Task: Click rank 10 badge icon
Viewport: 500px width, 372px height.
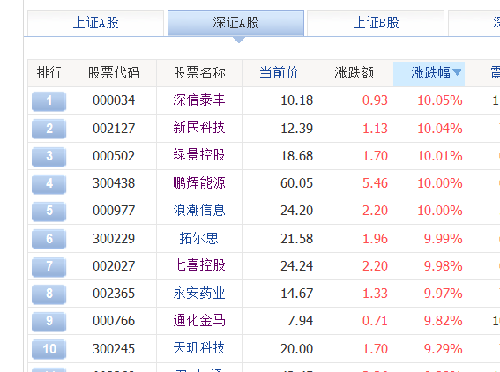Action: [49, 350]
